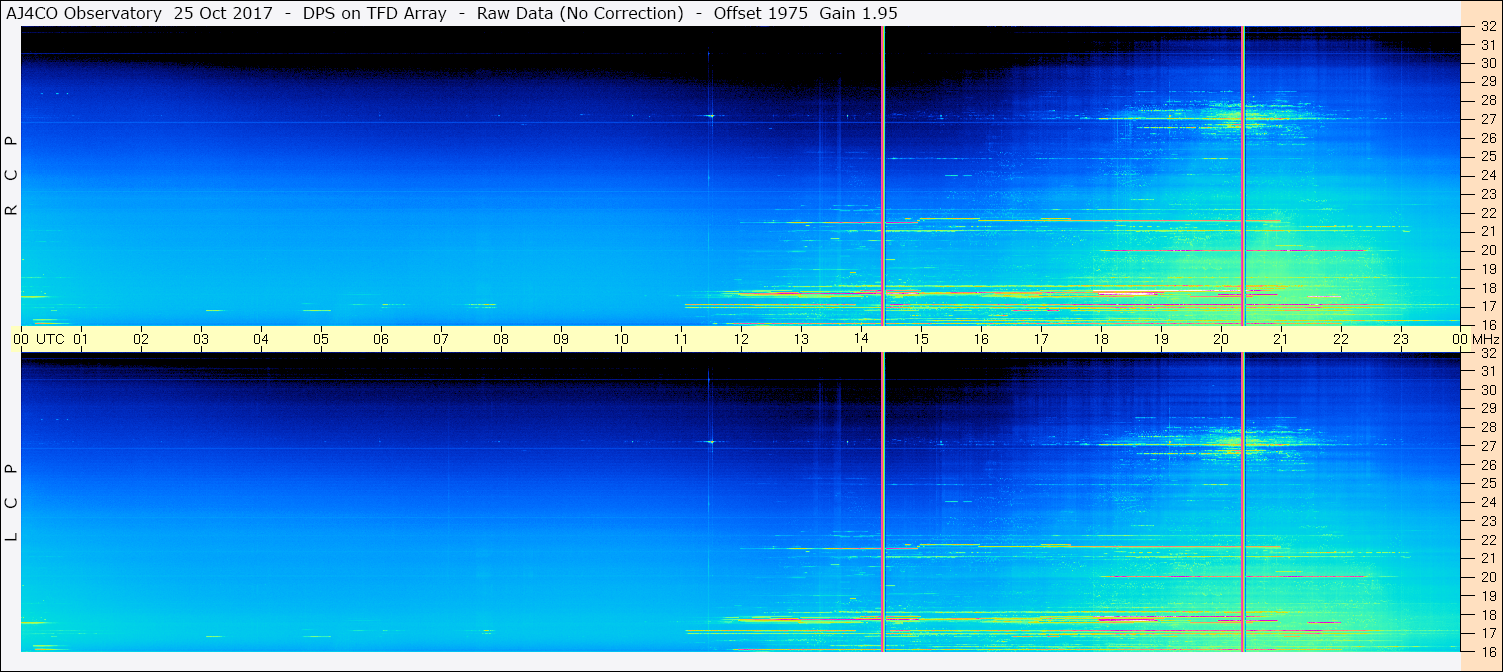Click the "L C P" panel label
This screenshot has width=1503, height=672.
coord(12,503)
